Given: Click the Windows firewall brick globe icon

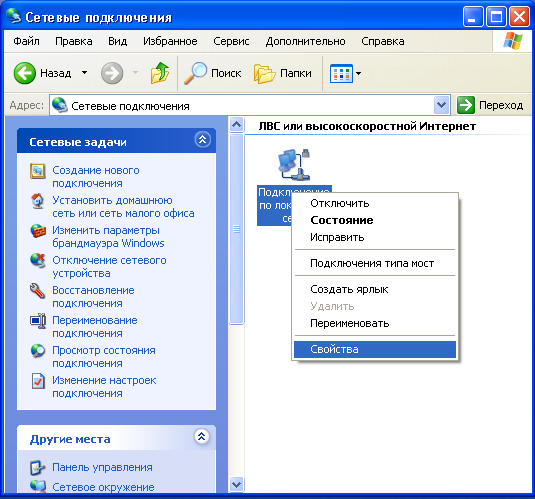Looking at the screenshot, I should coord(38,231).
